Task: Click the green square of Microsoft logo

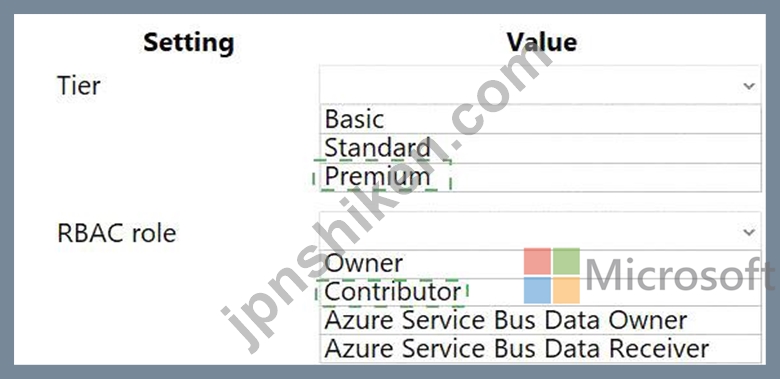Action: tap(567, 261)
